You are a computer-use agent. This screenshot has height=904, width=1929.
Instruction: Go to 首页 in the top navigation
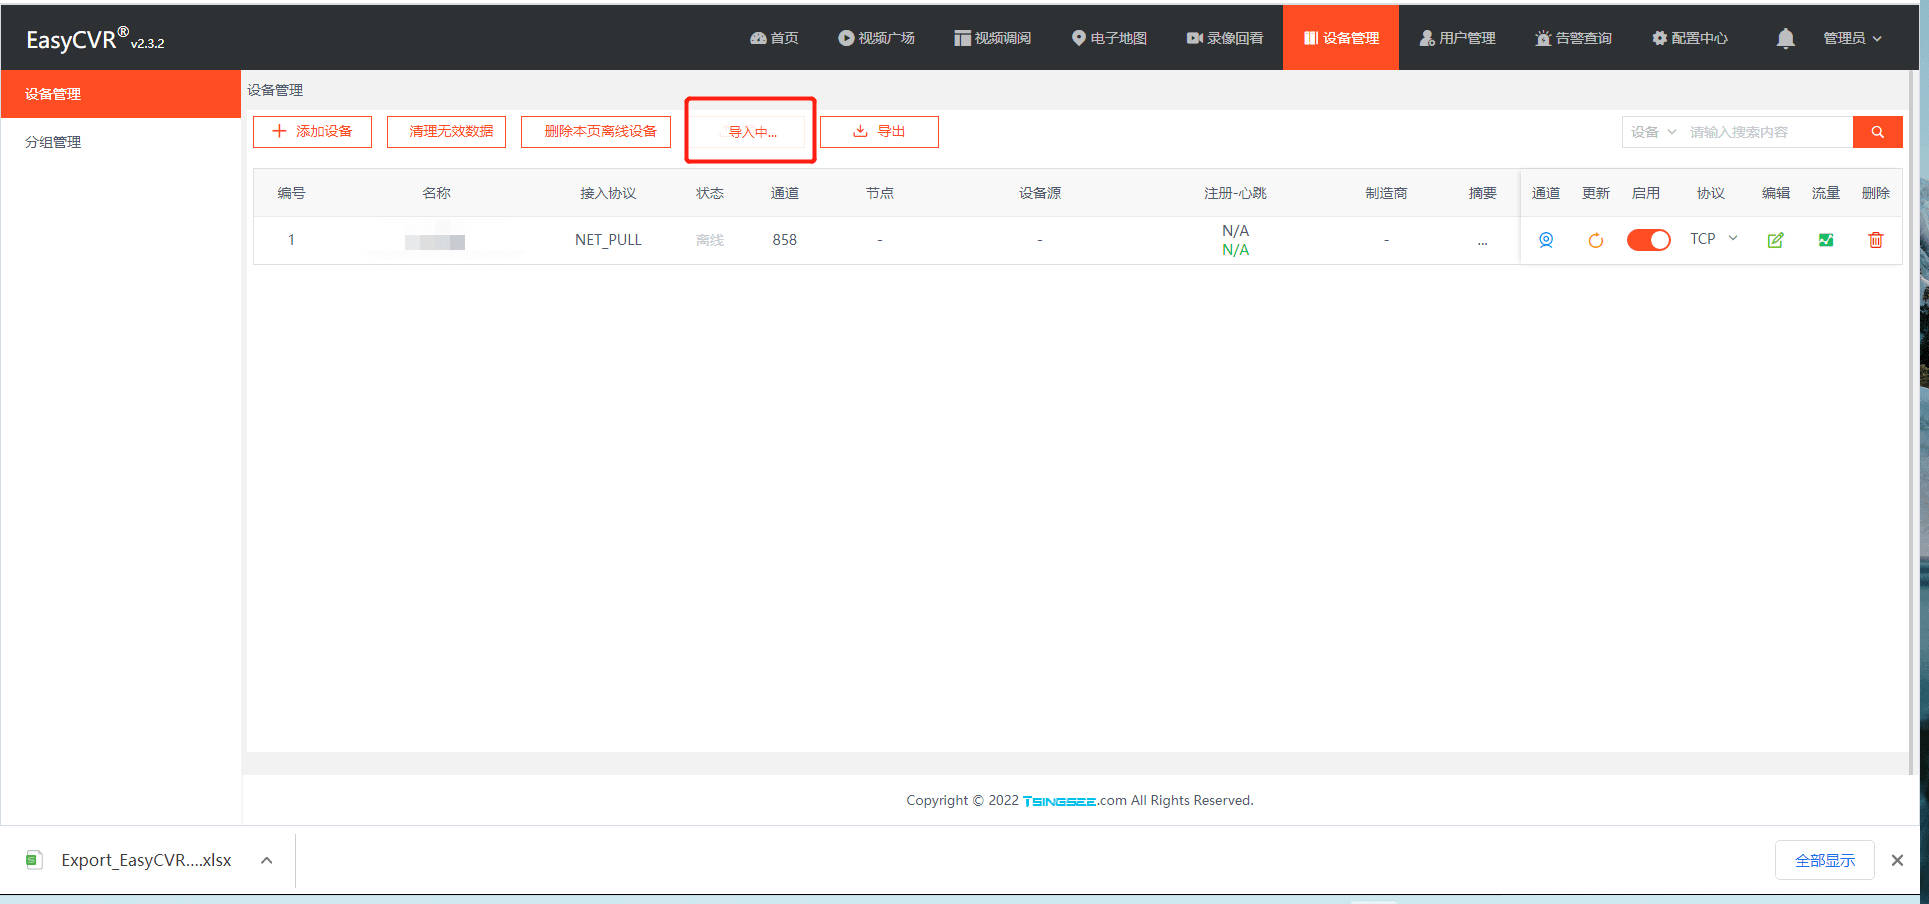tap(774, 38)
